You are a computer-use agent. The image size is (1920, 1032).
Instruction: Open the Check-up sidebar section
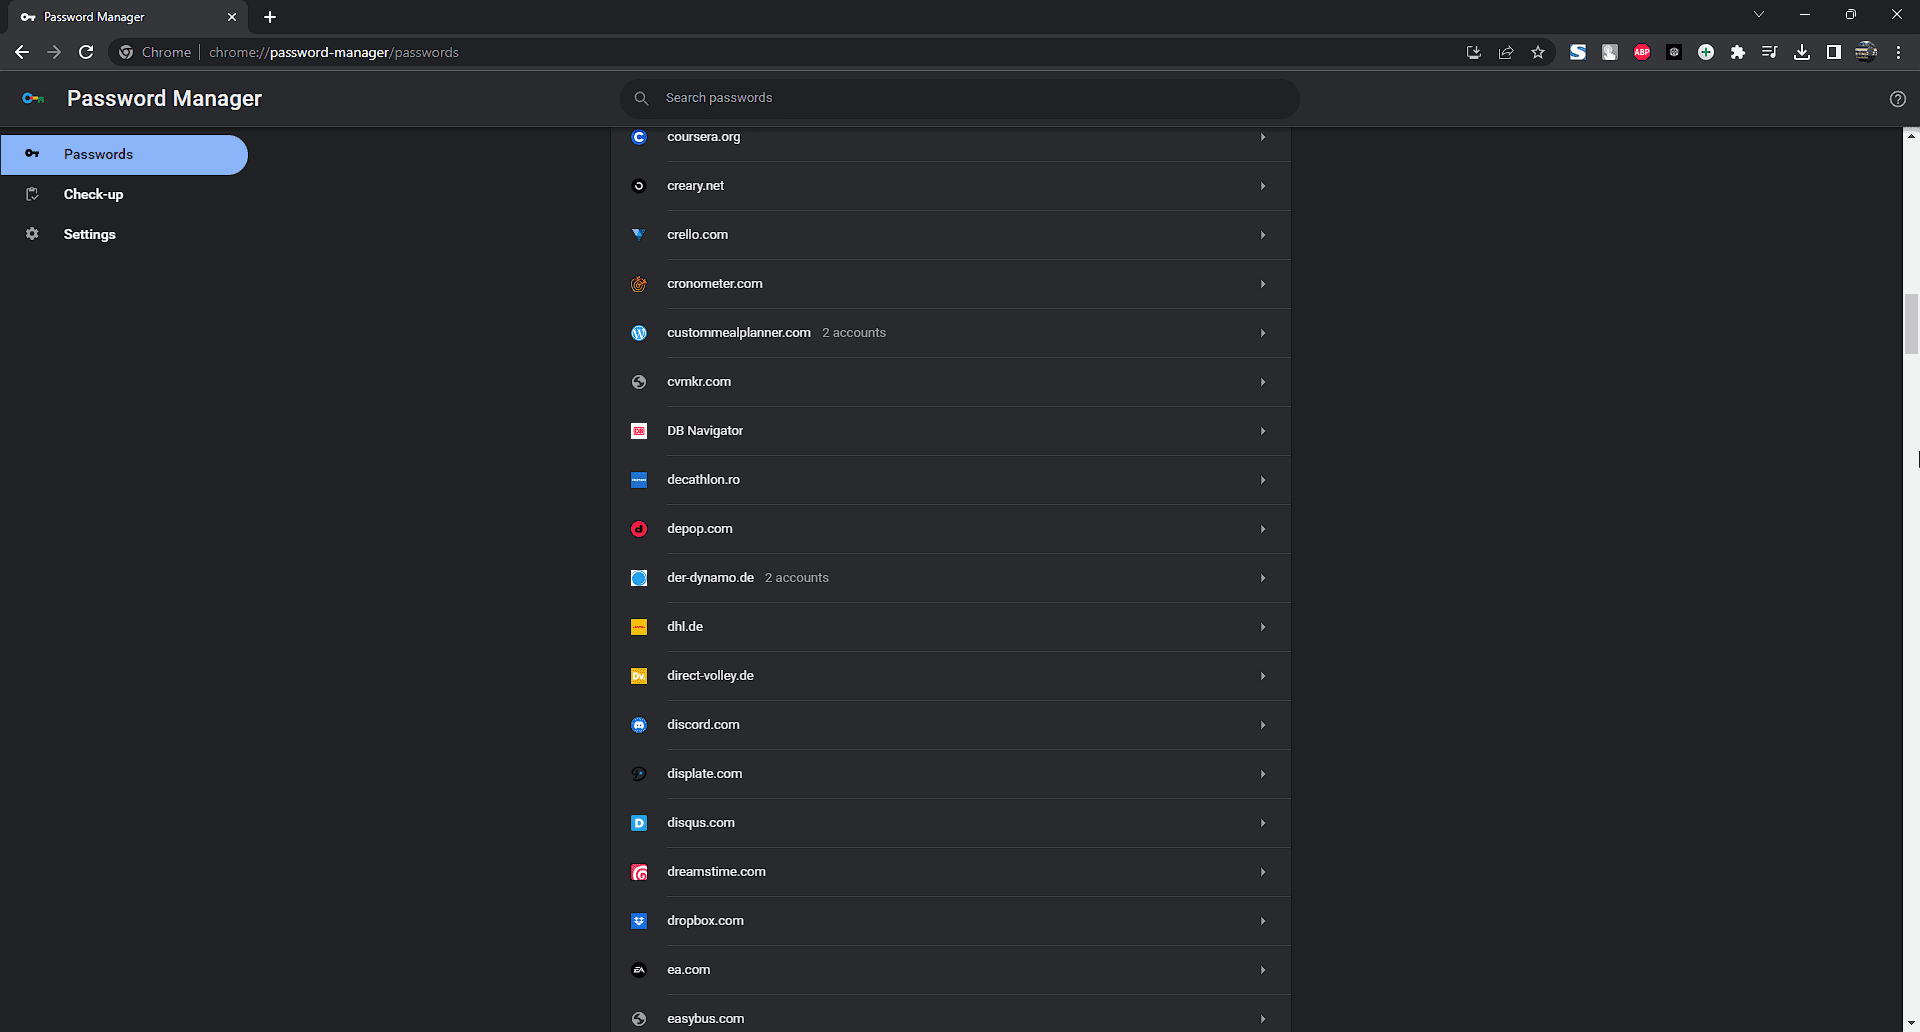pos(124,194)
